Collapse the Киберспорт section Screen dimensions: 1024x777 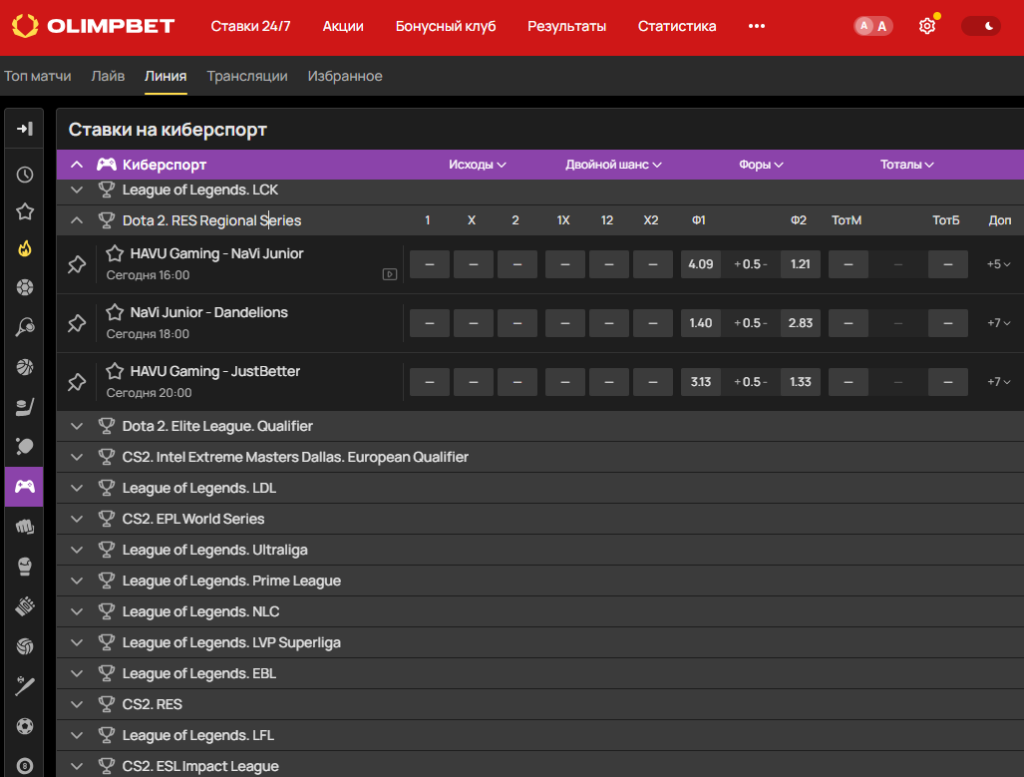click(76, 165)
